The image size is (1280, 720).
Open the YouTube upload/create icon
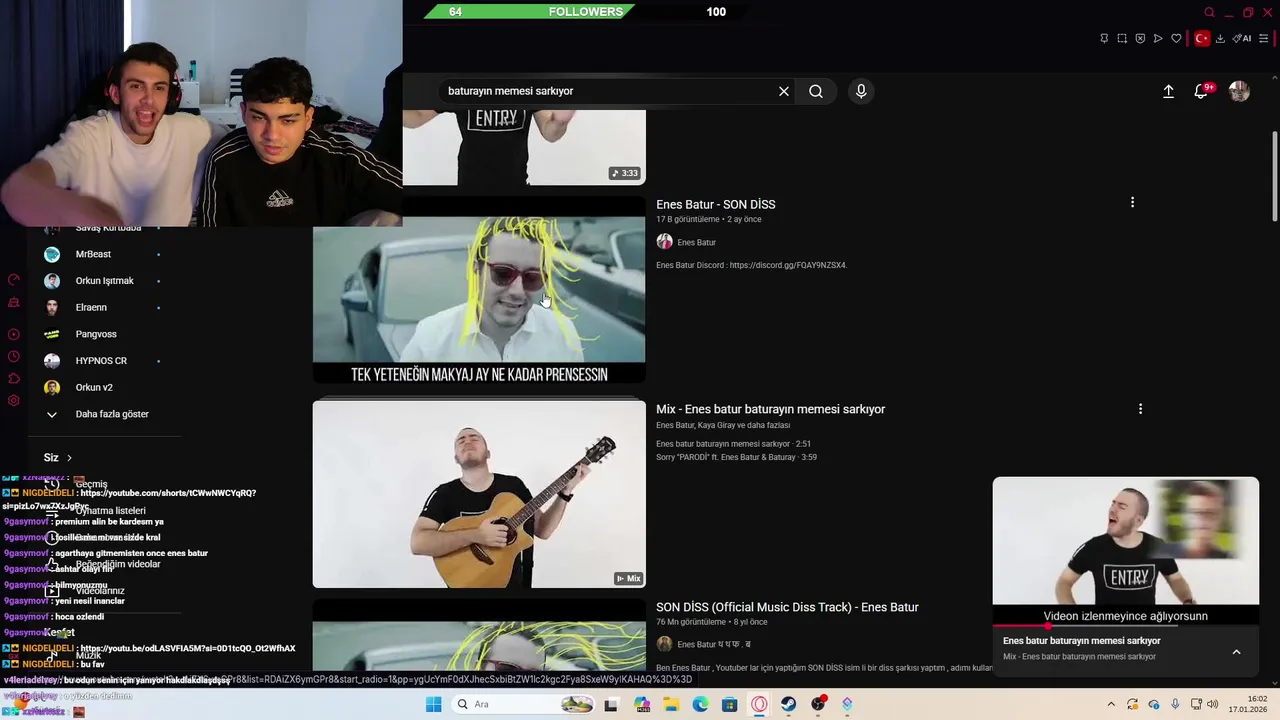pos(1168,91)
